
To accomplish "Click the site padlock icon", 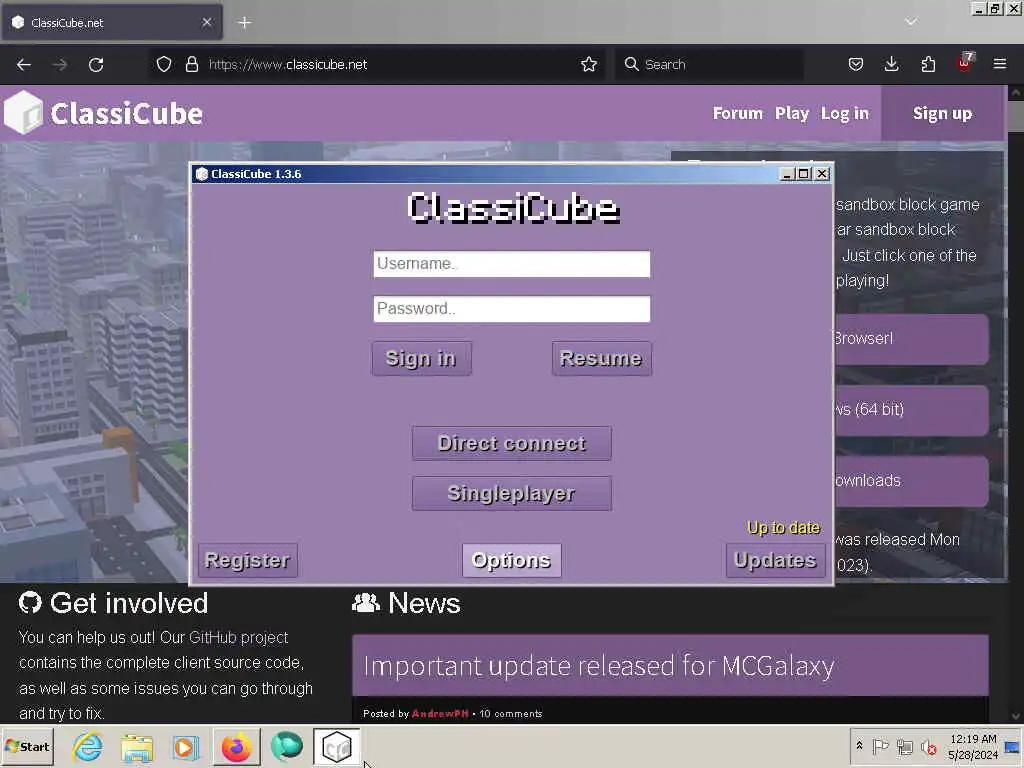I will [191, 64].
